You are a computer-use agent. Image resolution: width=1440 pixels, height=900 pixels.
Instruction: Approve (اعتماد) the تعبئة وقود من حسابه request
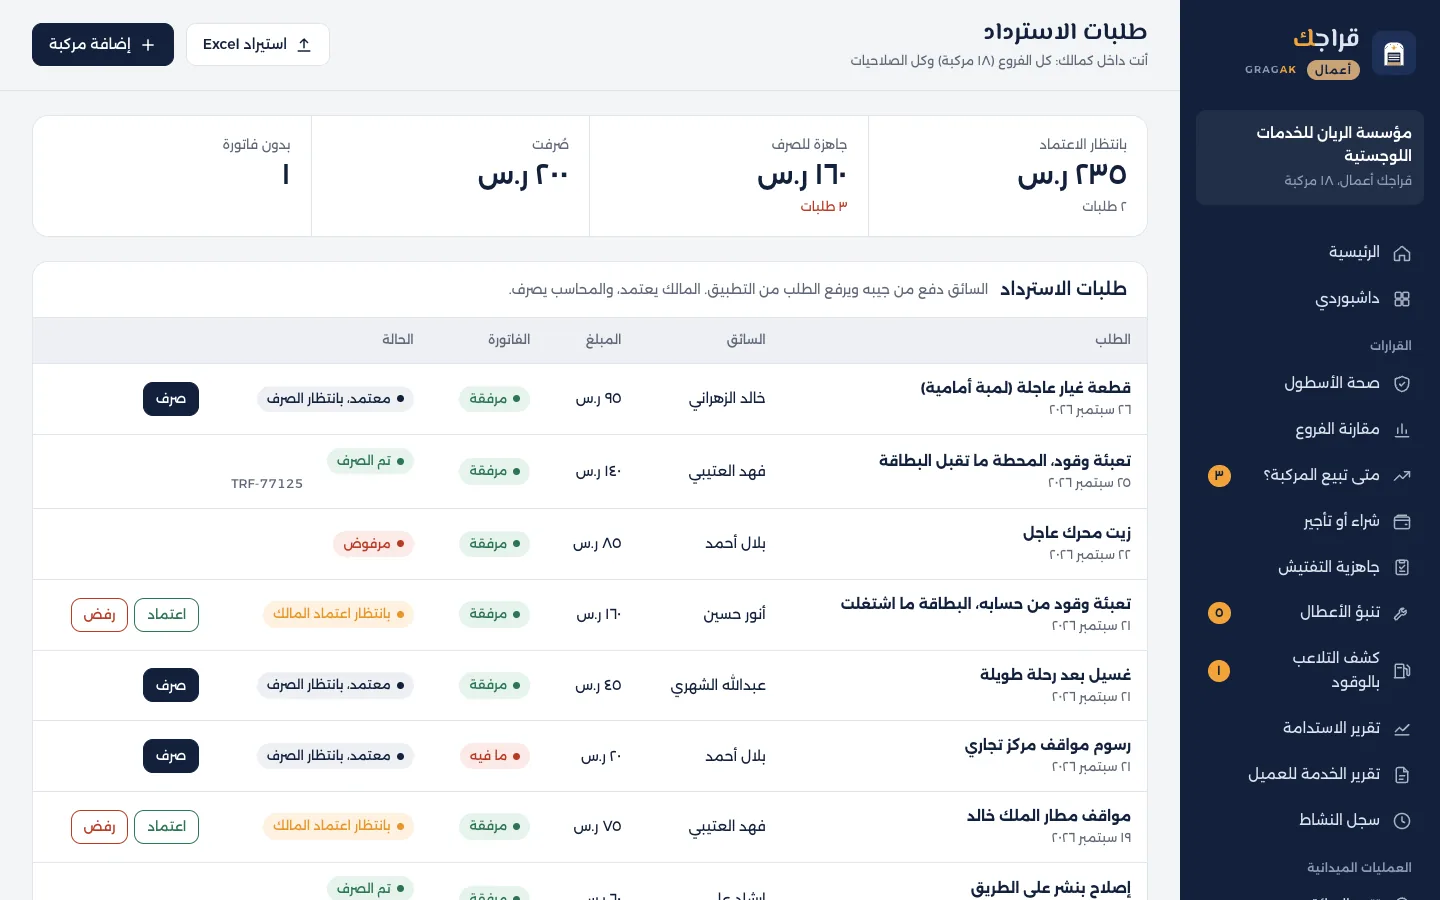pos(167,615)
